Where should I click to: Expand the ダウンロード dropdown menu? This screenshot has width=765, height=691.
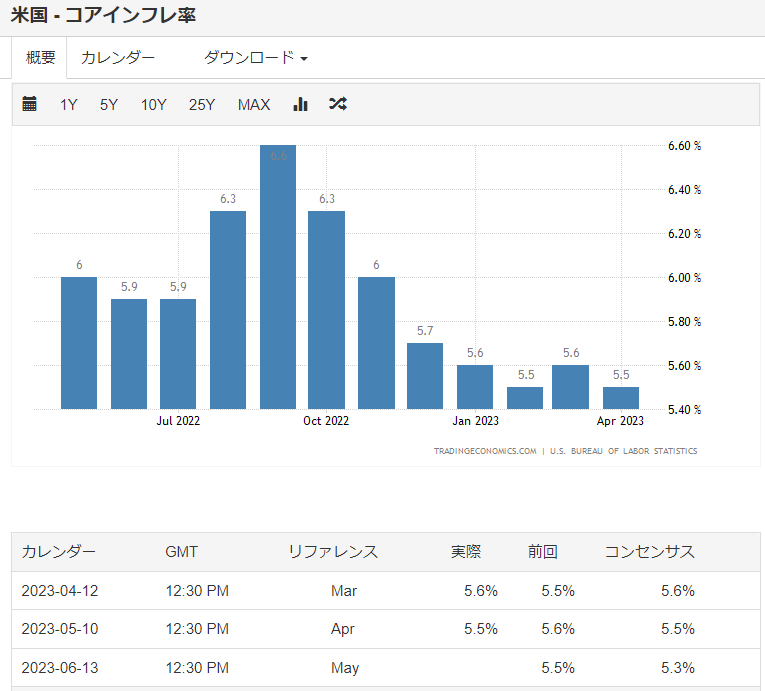(255, 58)
